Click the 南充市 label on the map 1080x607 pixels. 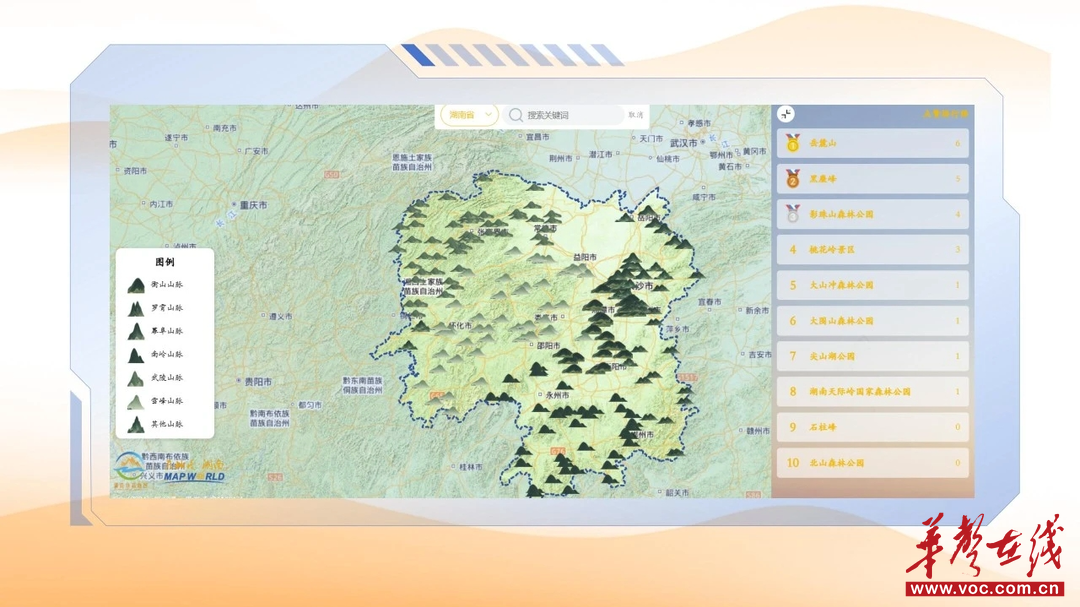pyautogui.click(x=225, y=128)
